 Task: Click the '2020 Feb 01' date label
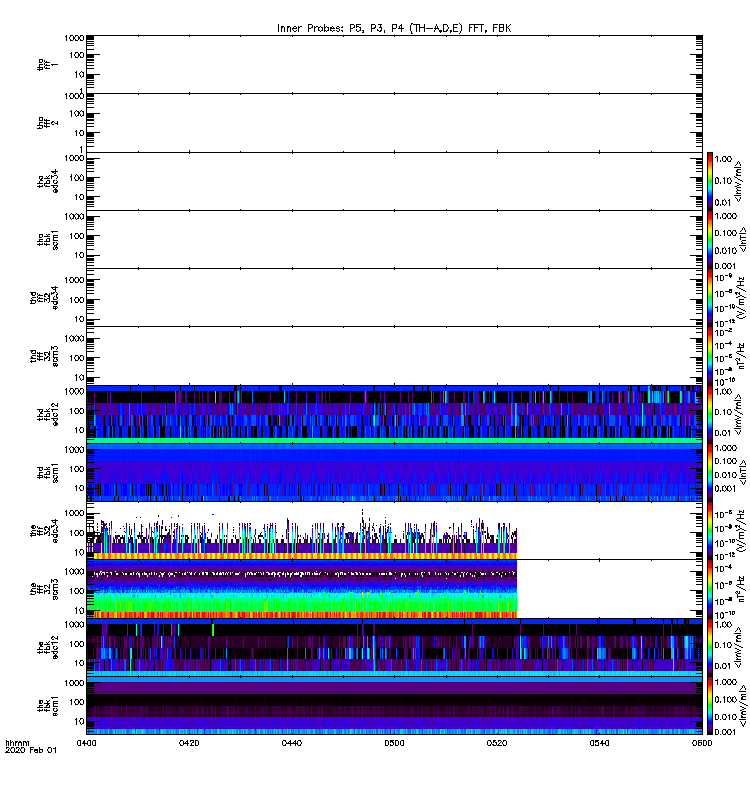pyautogui.click(x=31, y=750)
